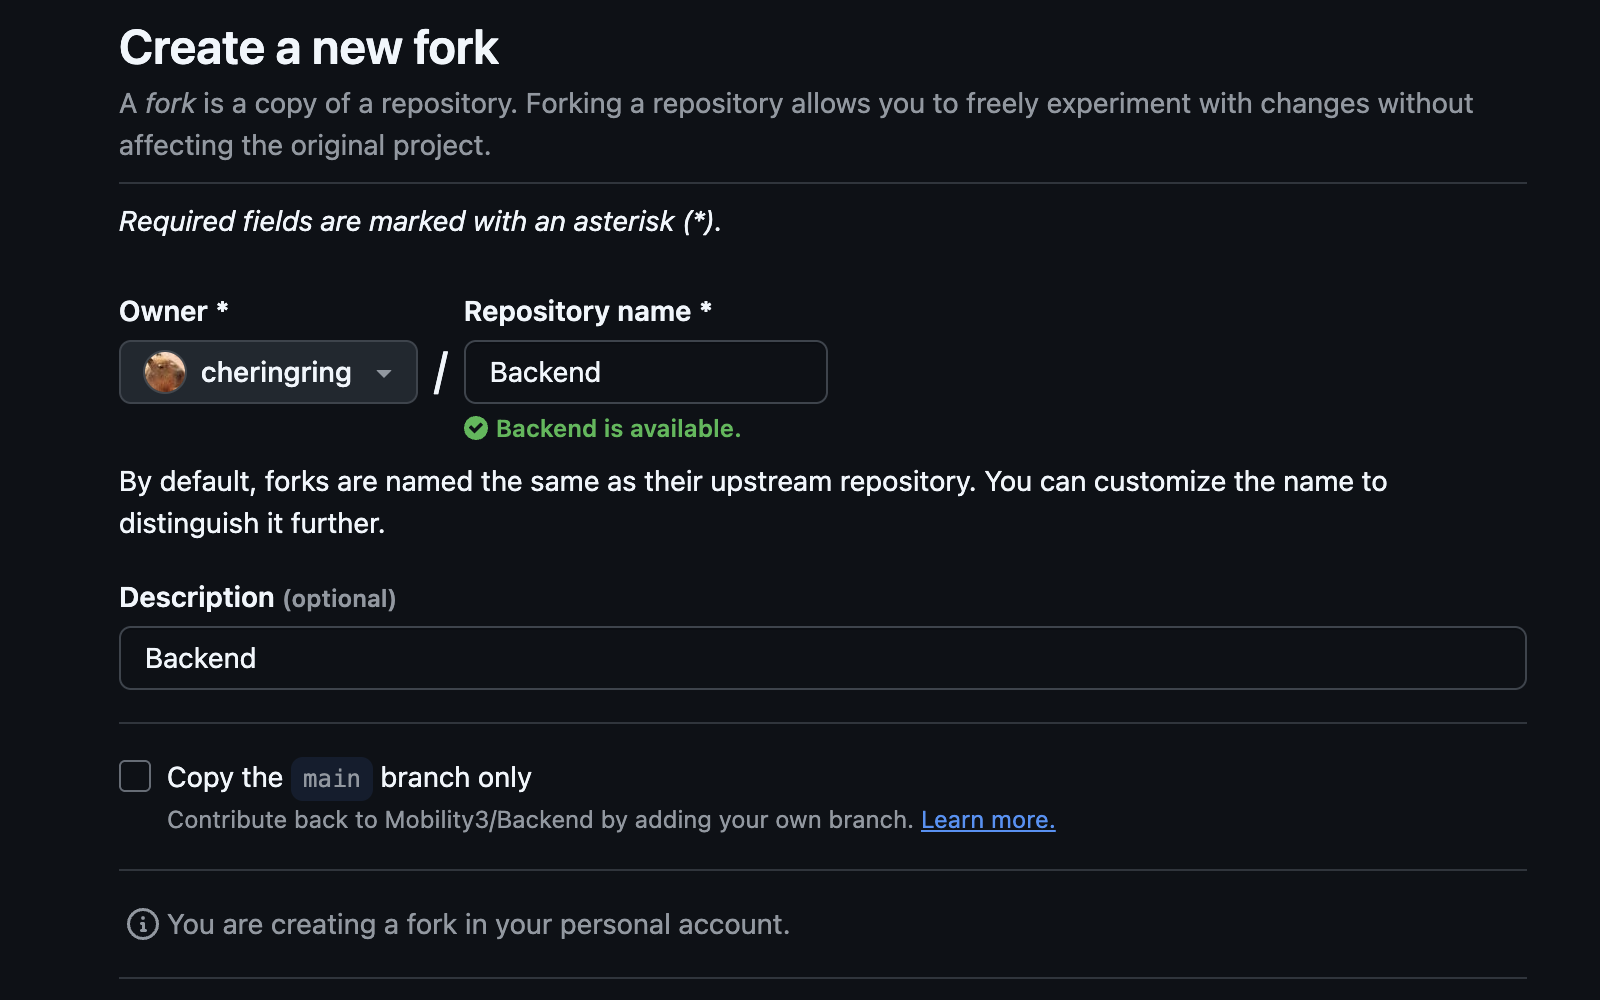Click into the Description text field
Image resolution: width=1600 pixels, height=1000 pixels.
pos(822,658)
